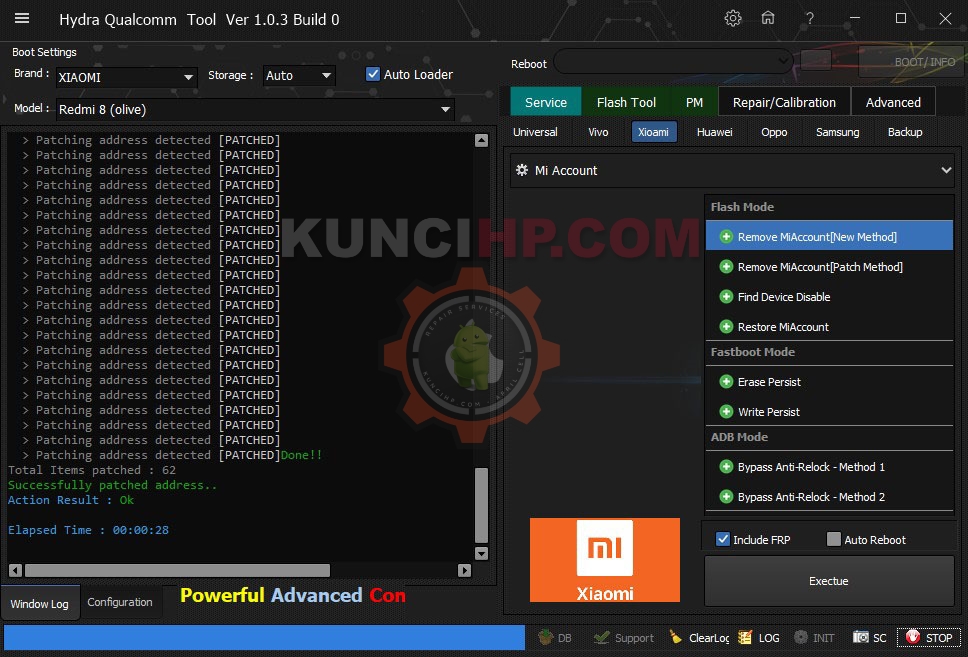This screenshot has height=657, width=968.
Task: Toggle the Auto Loader checkbox
Action: (x=373, y=74)
